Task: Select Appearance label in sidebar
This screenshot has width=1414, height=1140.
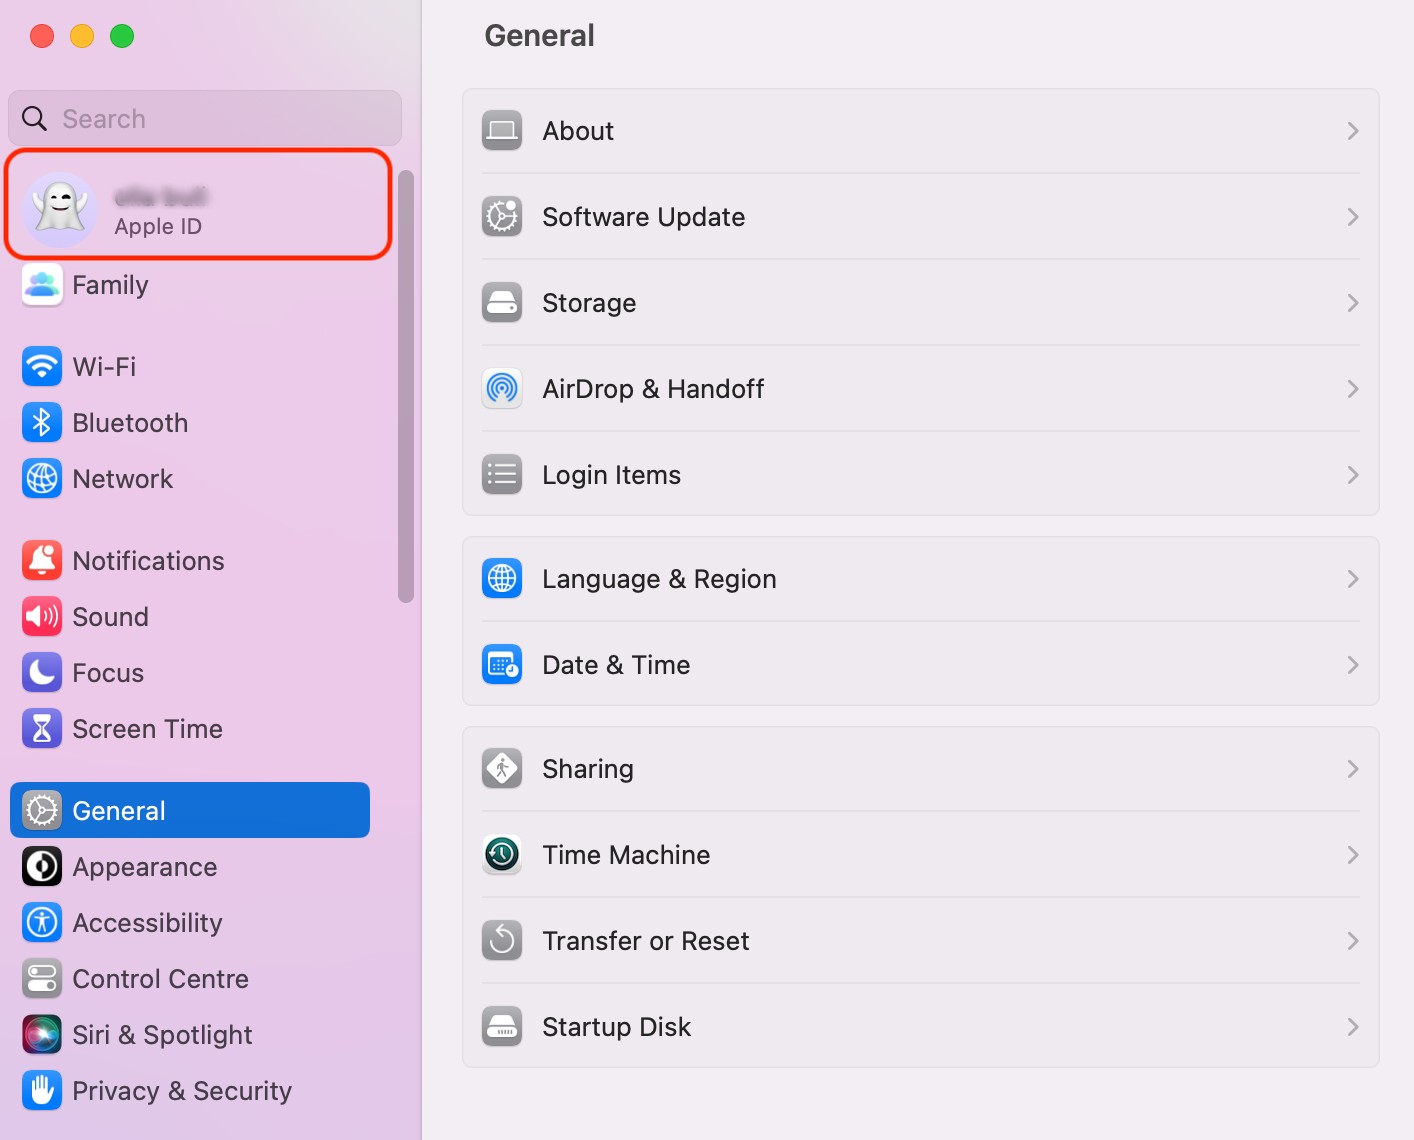Action: click(145, 868)
